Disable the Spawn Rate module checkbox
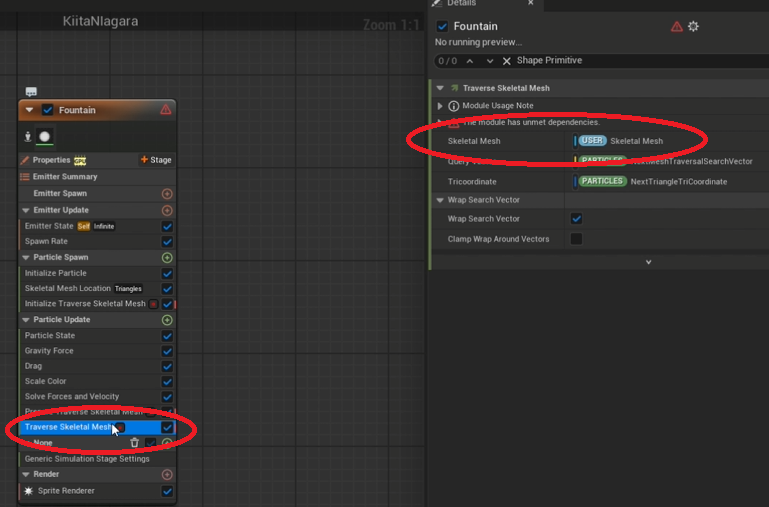The height and width of the screenshot is (507, 769). pyautogui.click(x=167, y=242)
